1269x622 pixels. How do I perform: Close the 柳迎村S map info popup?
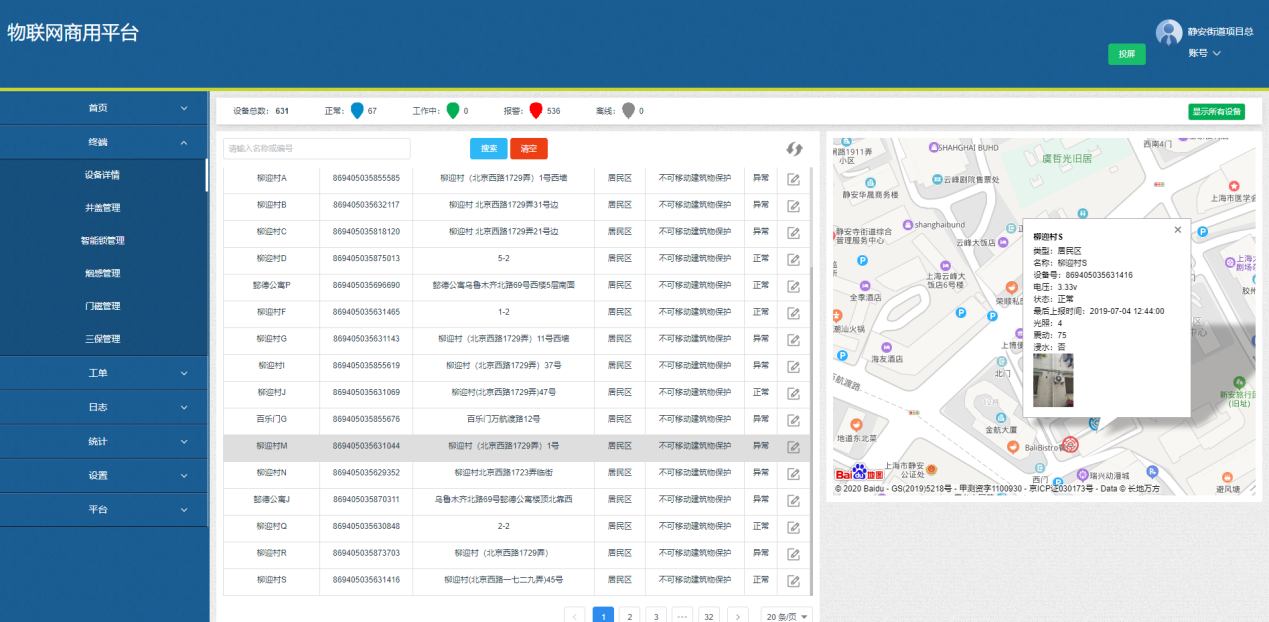pos(1177,230)
